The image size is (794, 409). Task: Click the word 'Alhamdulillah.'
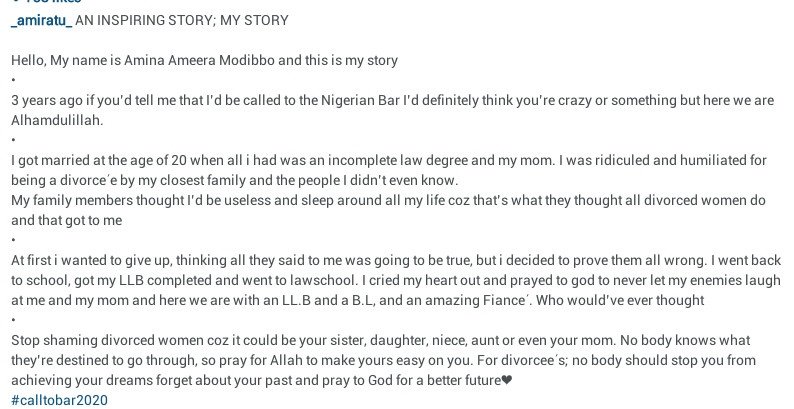click(57, 120)
